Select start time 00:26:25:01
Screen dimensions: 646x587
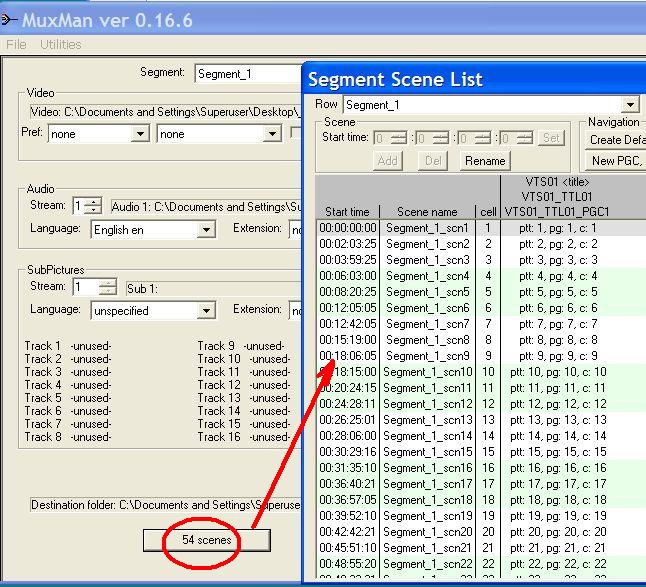[348, 420]
